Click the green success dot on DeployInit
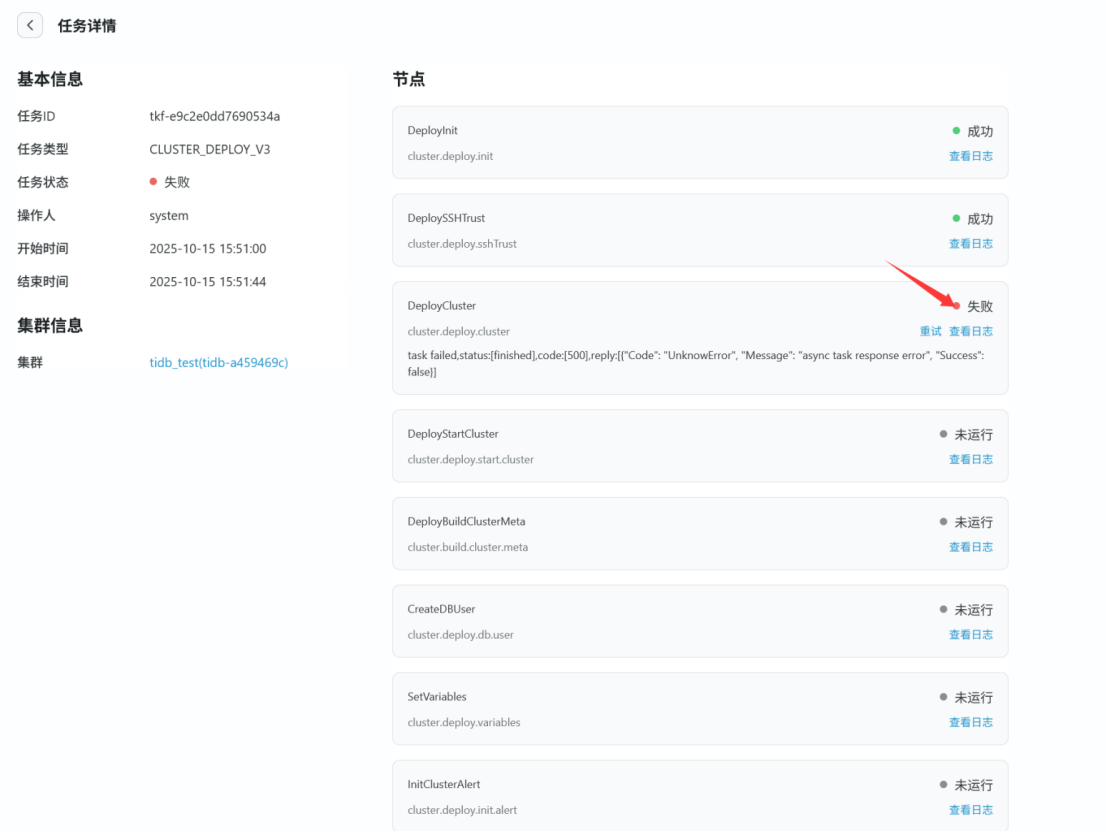Viewport: 1106px width, 832px height. pyautogui.click(x=957, y=131)
